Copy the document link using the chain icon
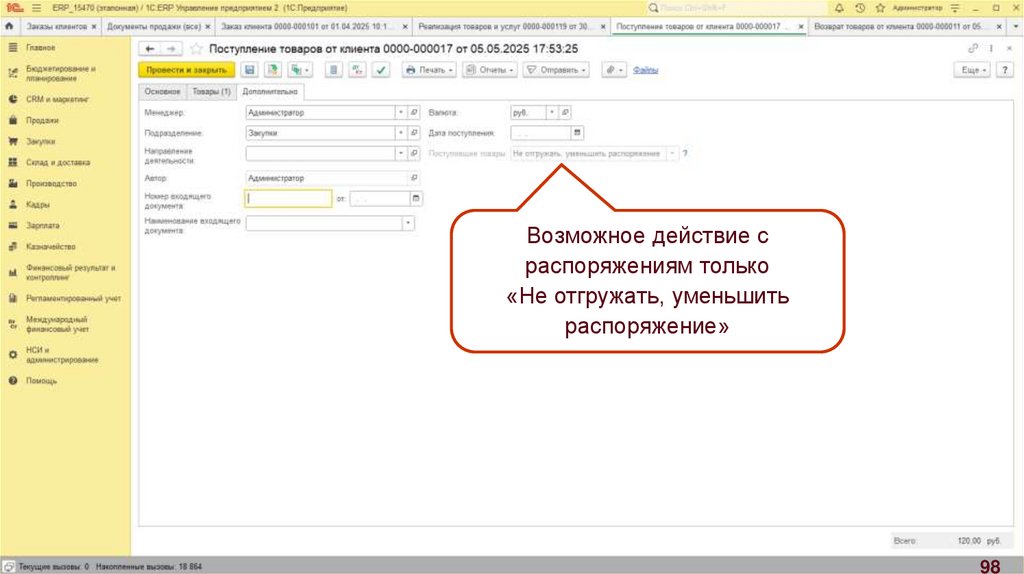Image resolution: width=1024 pixels, height=574 pixels. [x=974, y=48]
